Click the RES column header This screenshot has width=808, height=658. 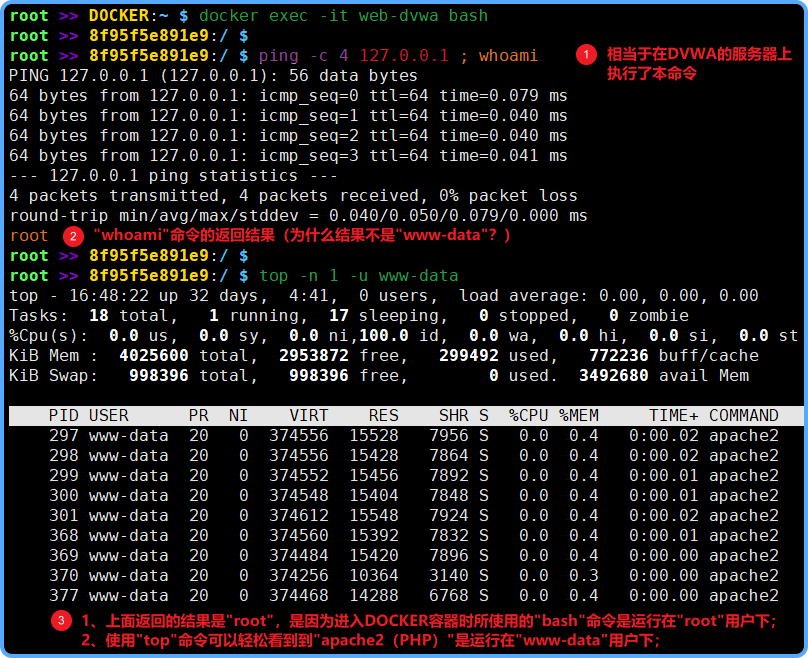383,416
